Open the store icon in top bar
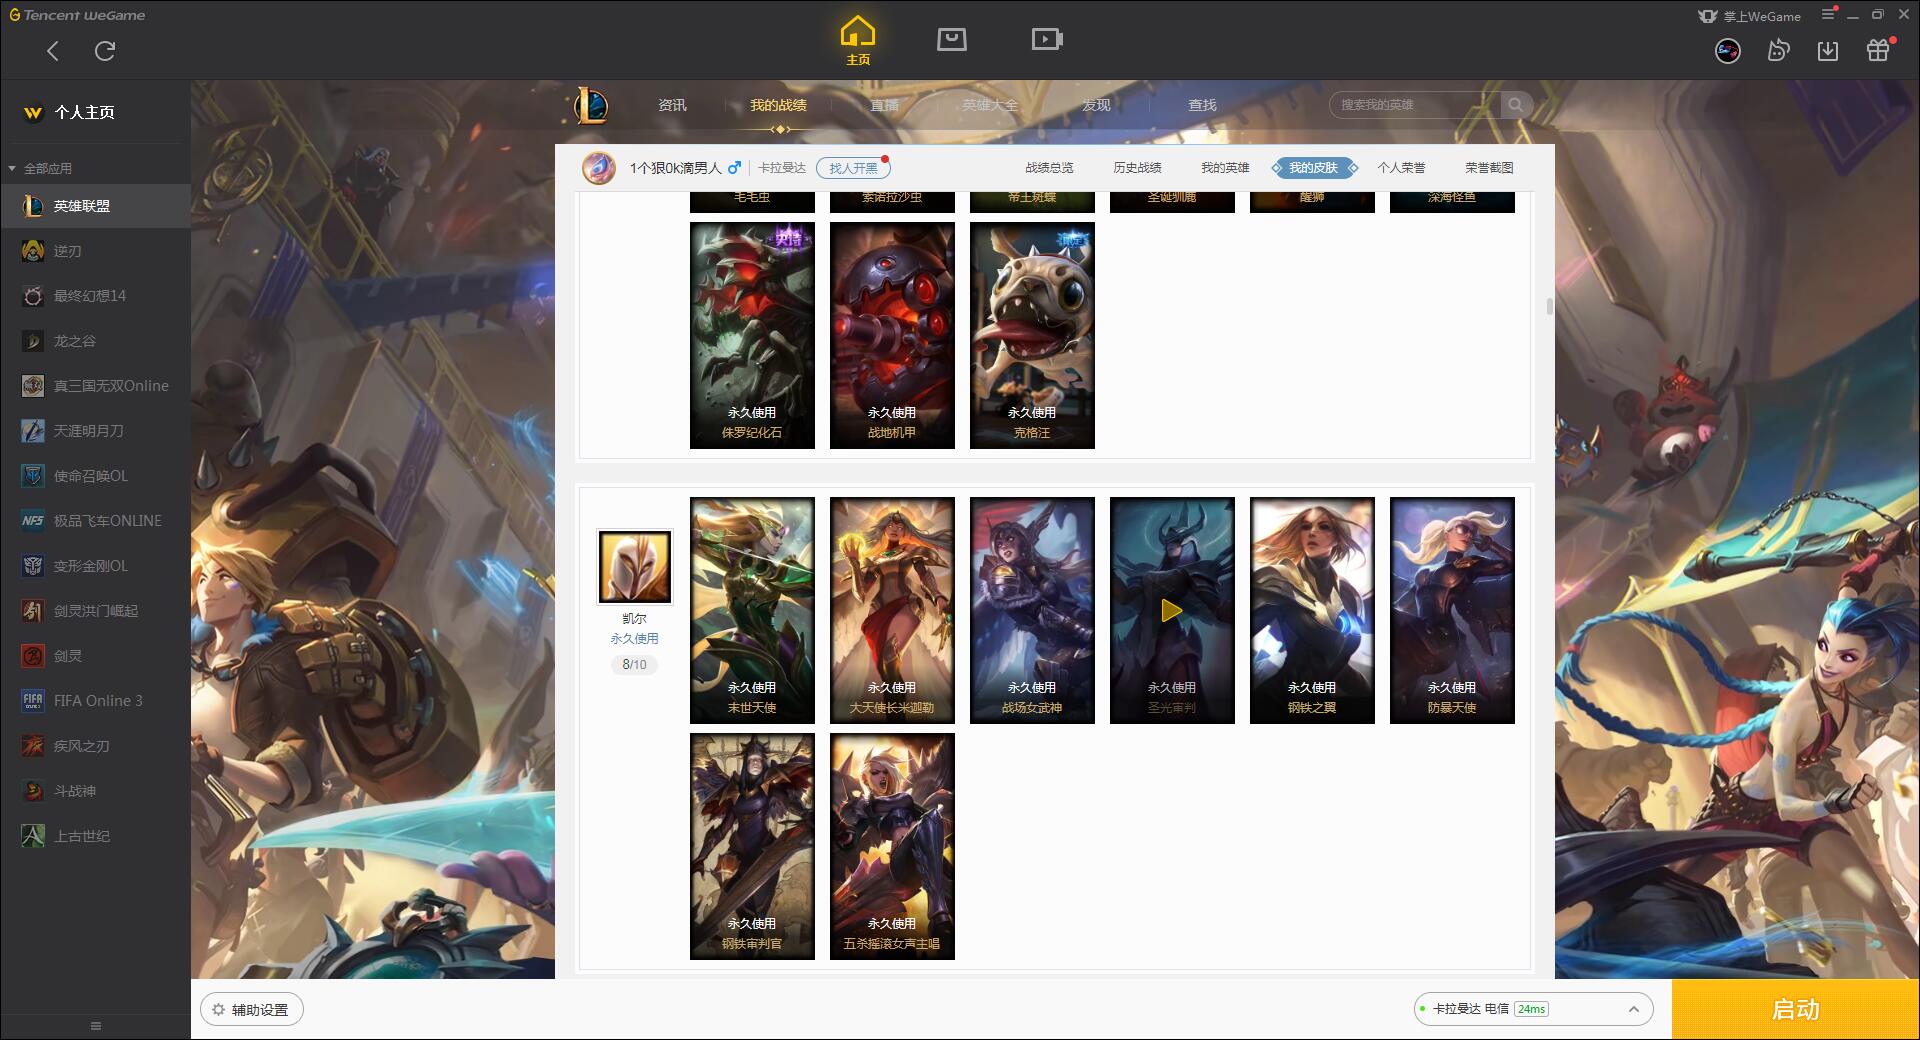The image size is (1920, 1040). point(952,39)
